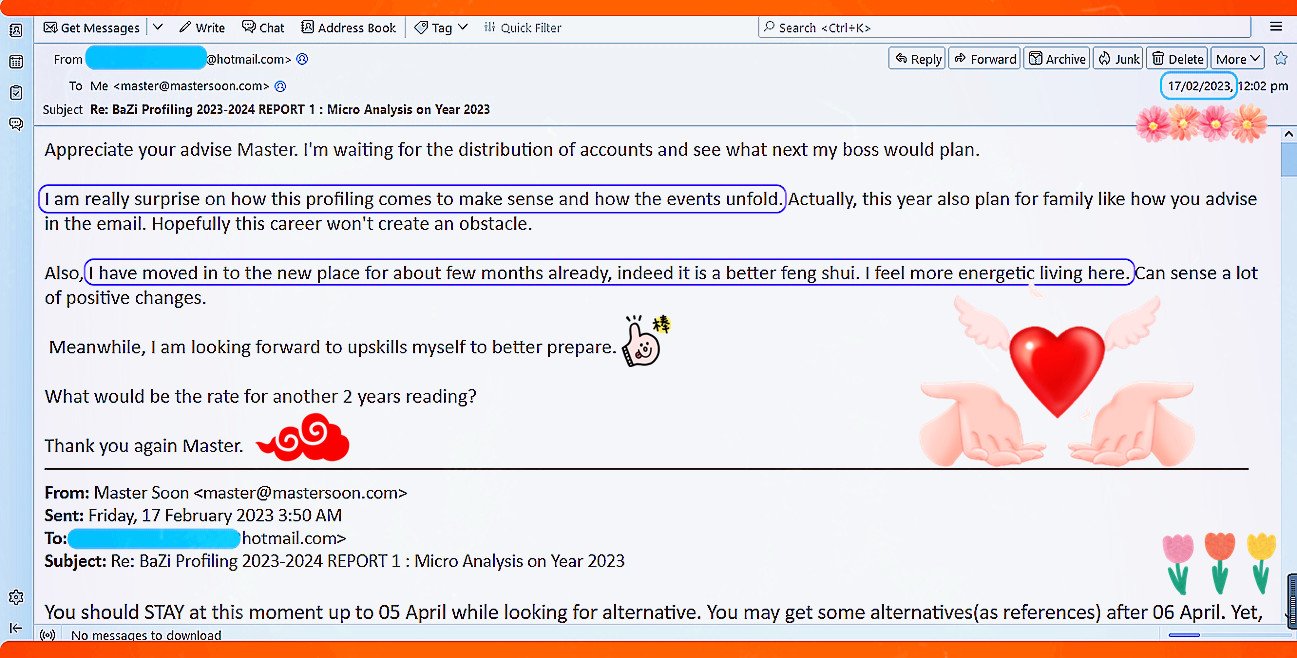Reply to this email

point(917,59)
